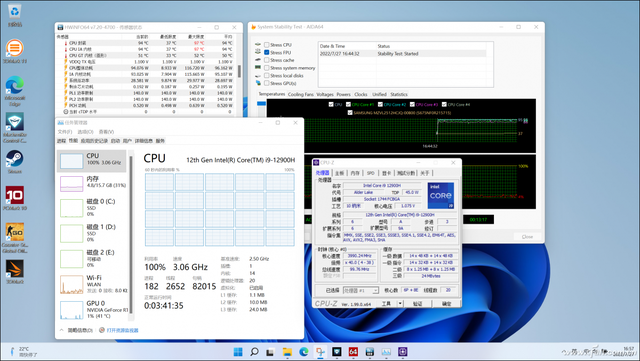Select the Stability Test Started log row

[402, 53]
